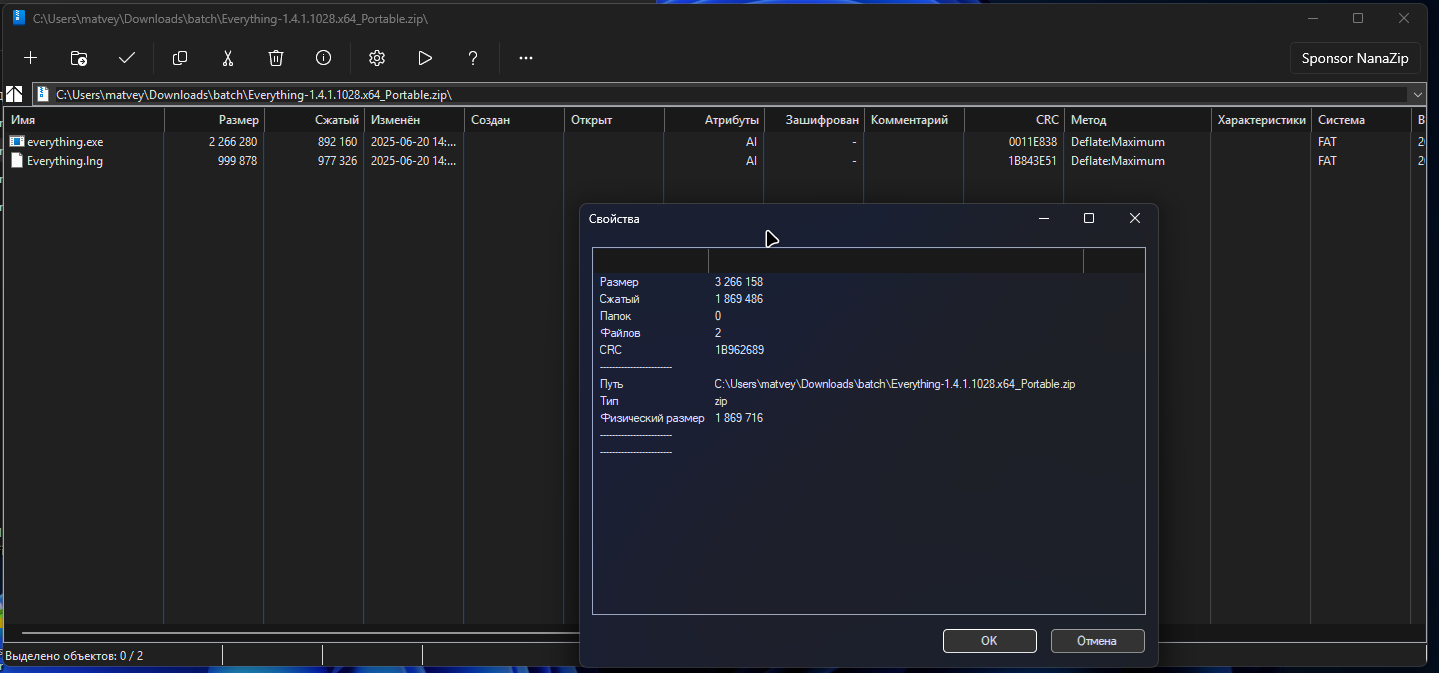Screen dimensions: 1439x673
Task: Open archive info via the circled-i icon
Action: (324, 58)
